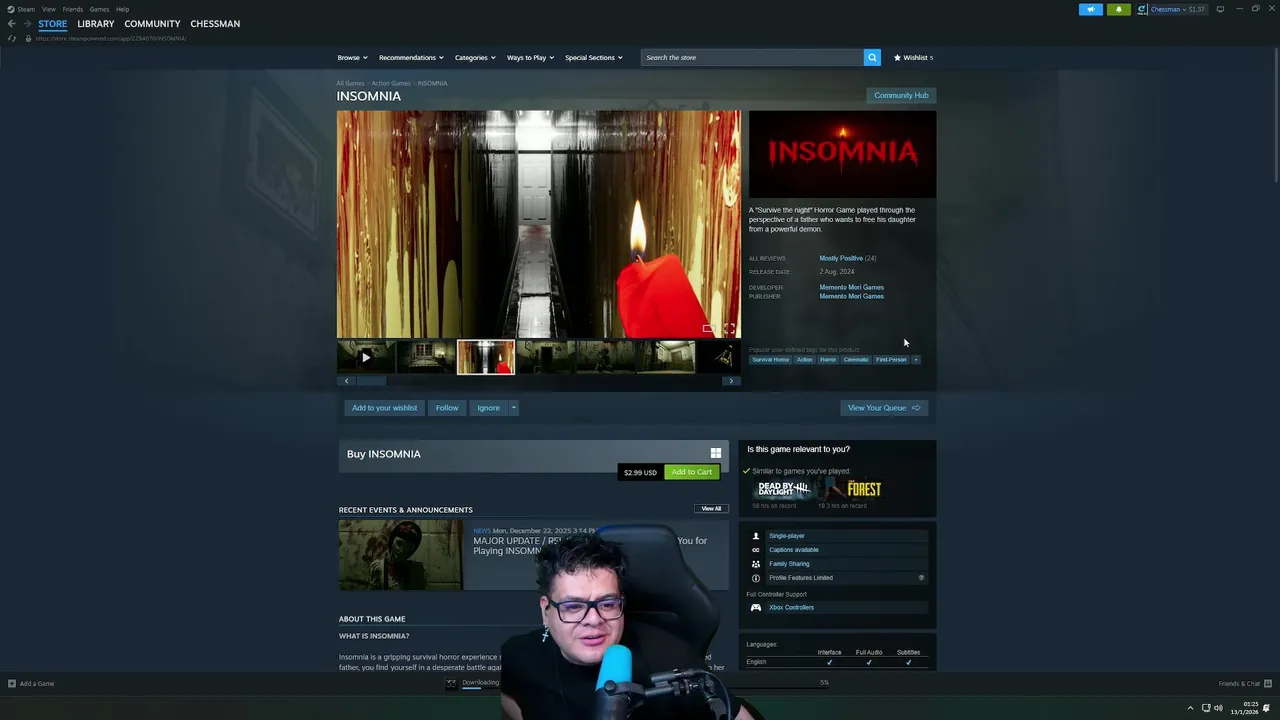Viewport: 1280px width, 720px height.
Task: Switch to the LIBRARY tab
Action: click(96, 23)
